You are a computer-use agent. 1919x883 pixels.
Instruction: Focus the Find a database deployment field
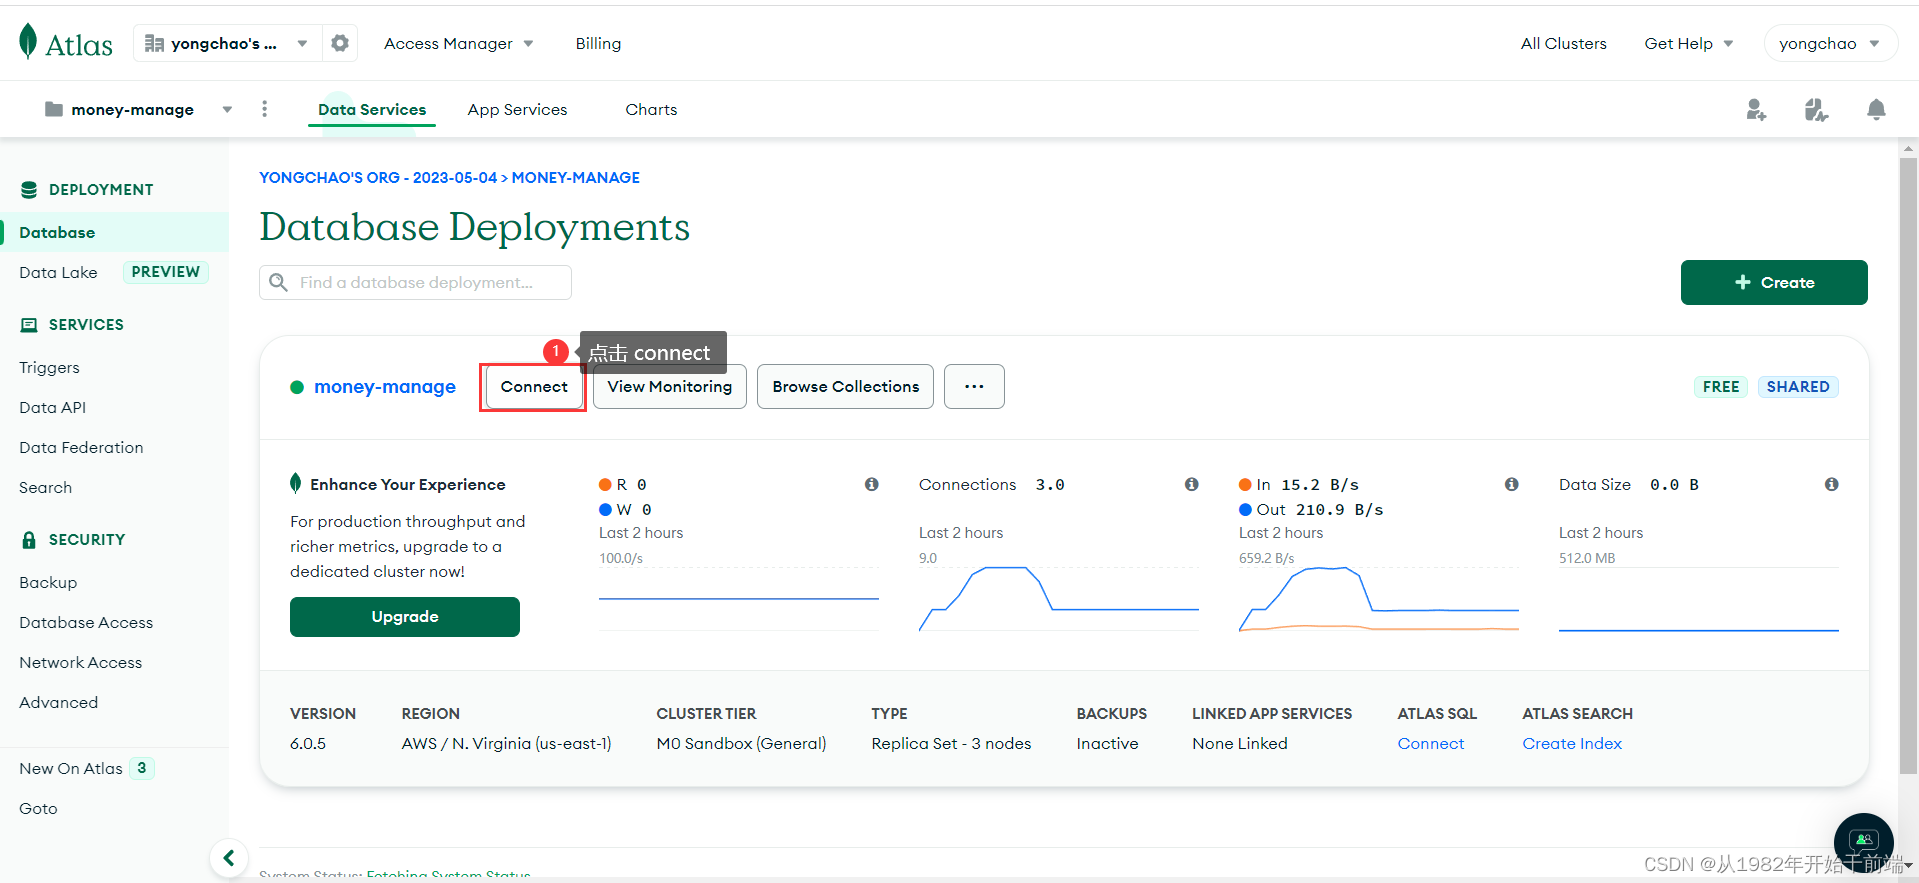[415, 282]
